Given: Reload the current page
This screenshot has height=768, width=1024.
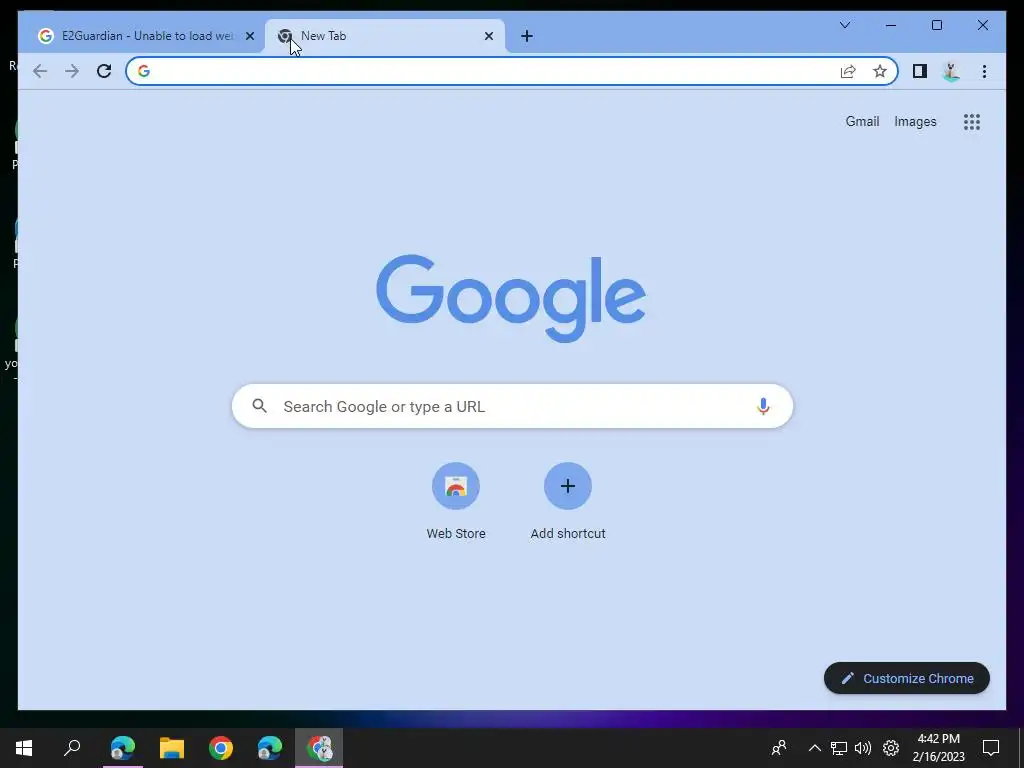Looking at the screenshot, I should (x=104, y=71).
